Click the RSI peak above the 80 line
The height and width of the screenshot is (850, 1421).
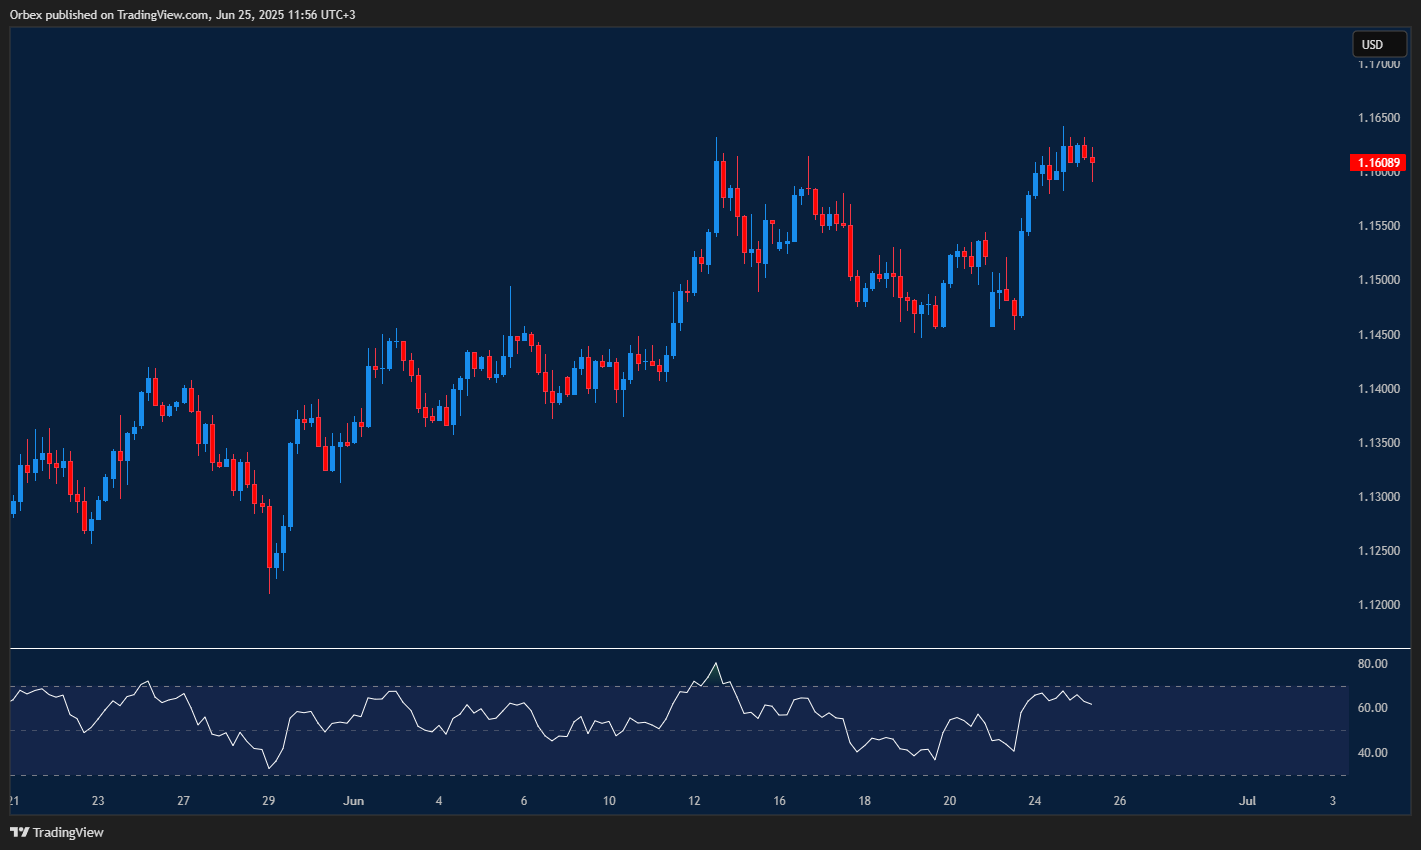coord(716,663)
